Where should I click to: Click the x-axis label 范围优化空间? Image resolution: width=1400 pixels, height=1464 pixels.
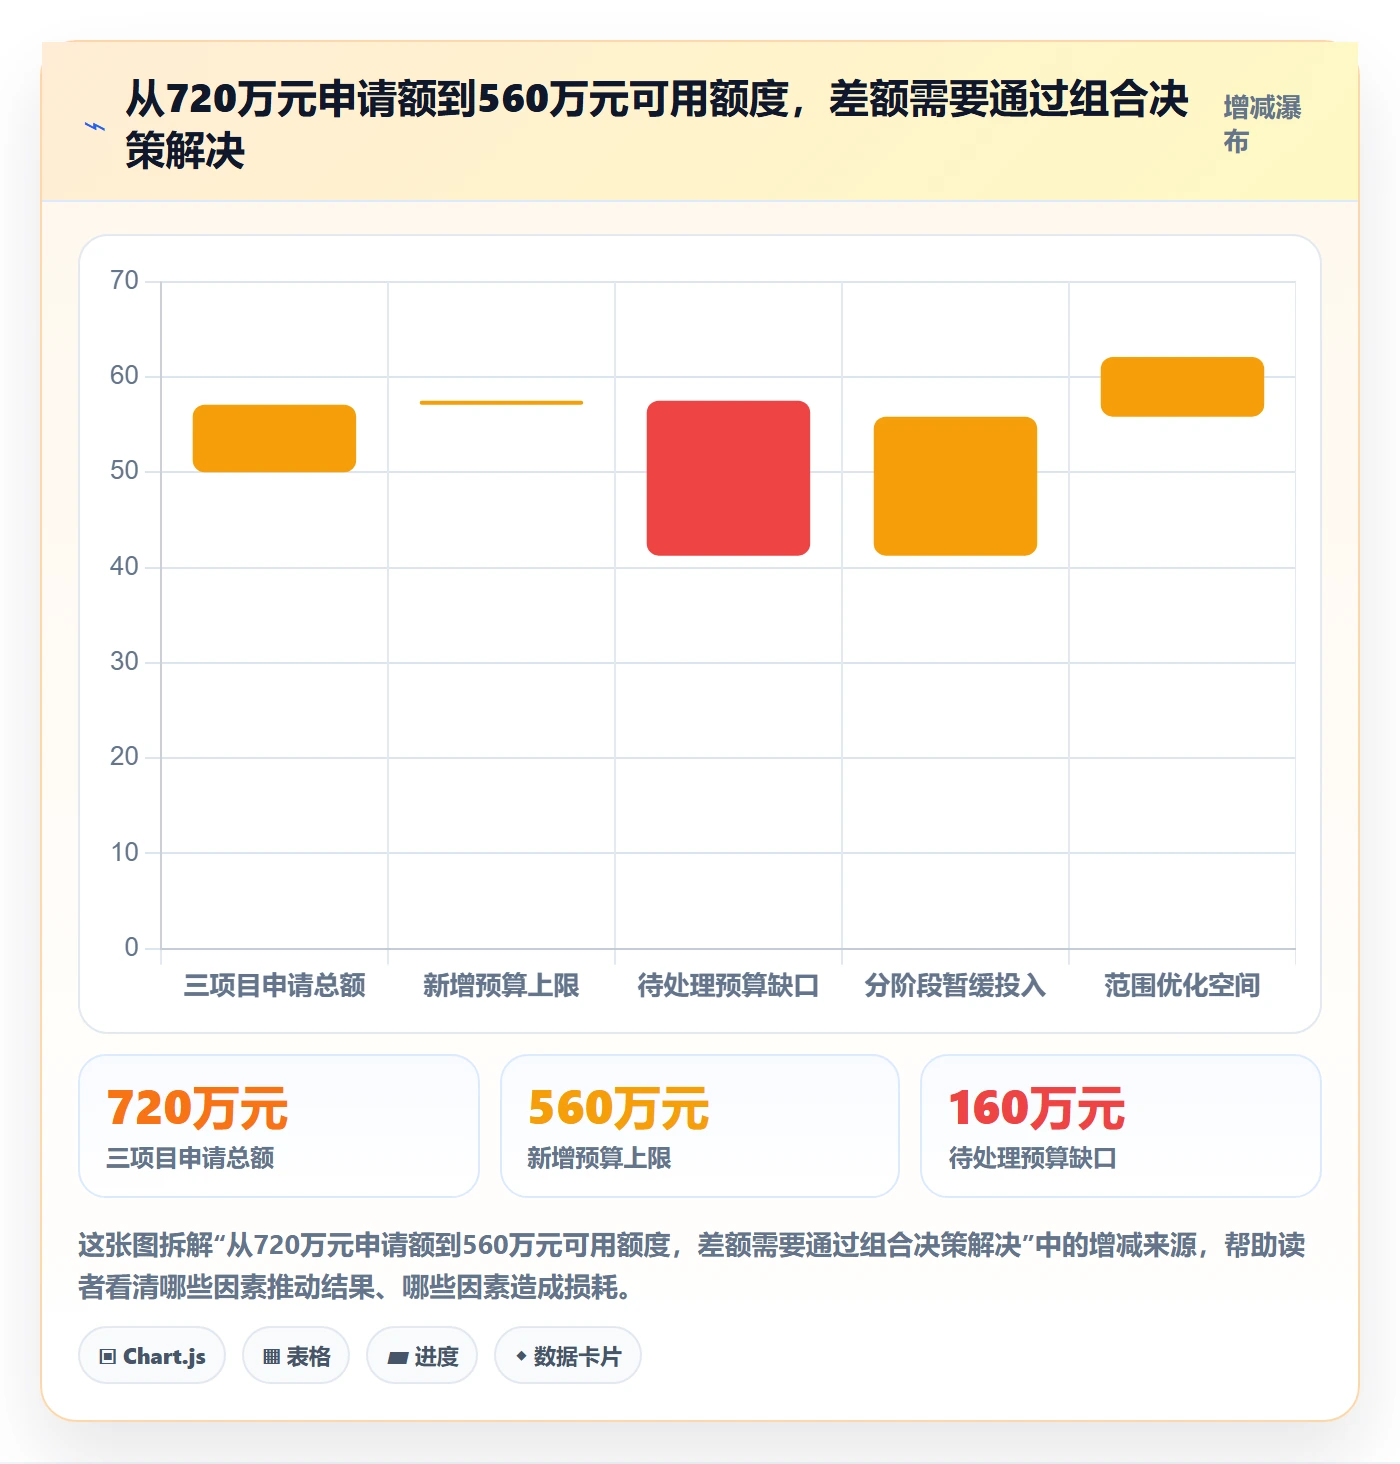[x=1182, y=986]
